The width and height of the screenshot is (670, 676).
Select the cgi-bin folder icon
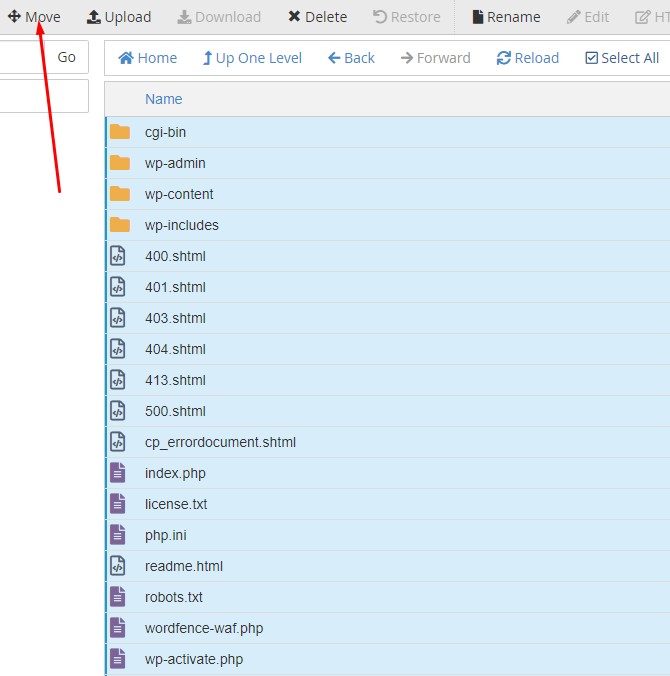coord(120,132)
